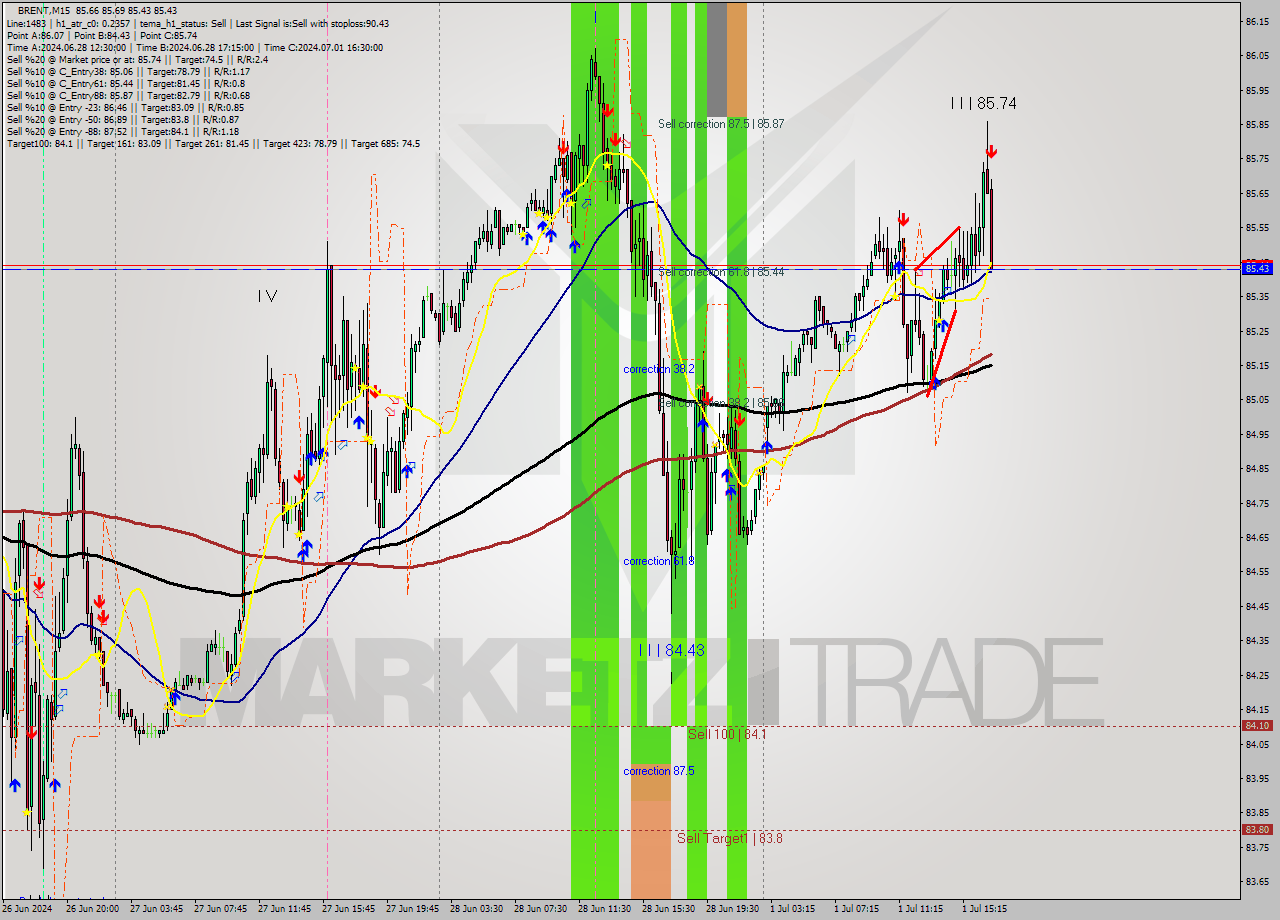Click the '27 Jun 11:45' time axis label
The height and width of the screenshot is (920, 1280).
[284, 909]
